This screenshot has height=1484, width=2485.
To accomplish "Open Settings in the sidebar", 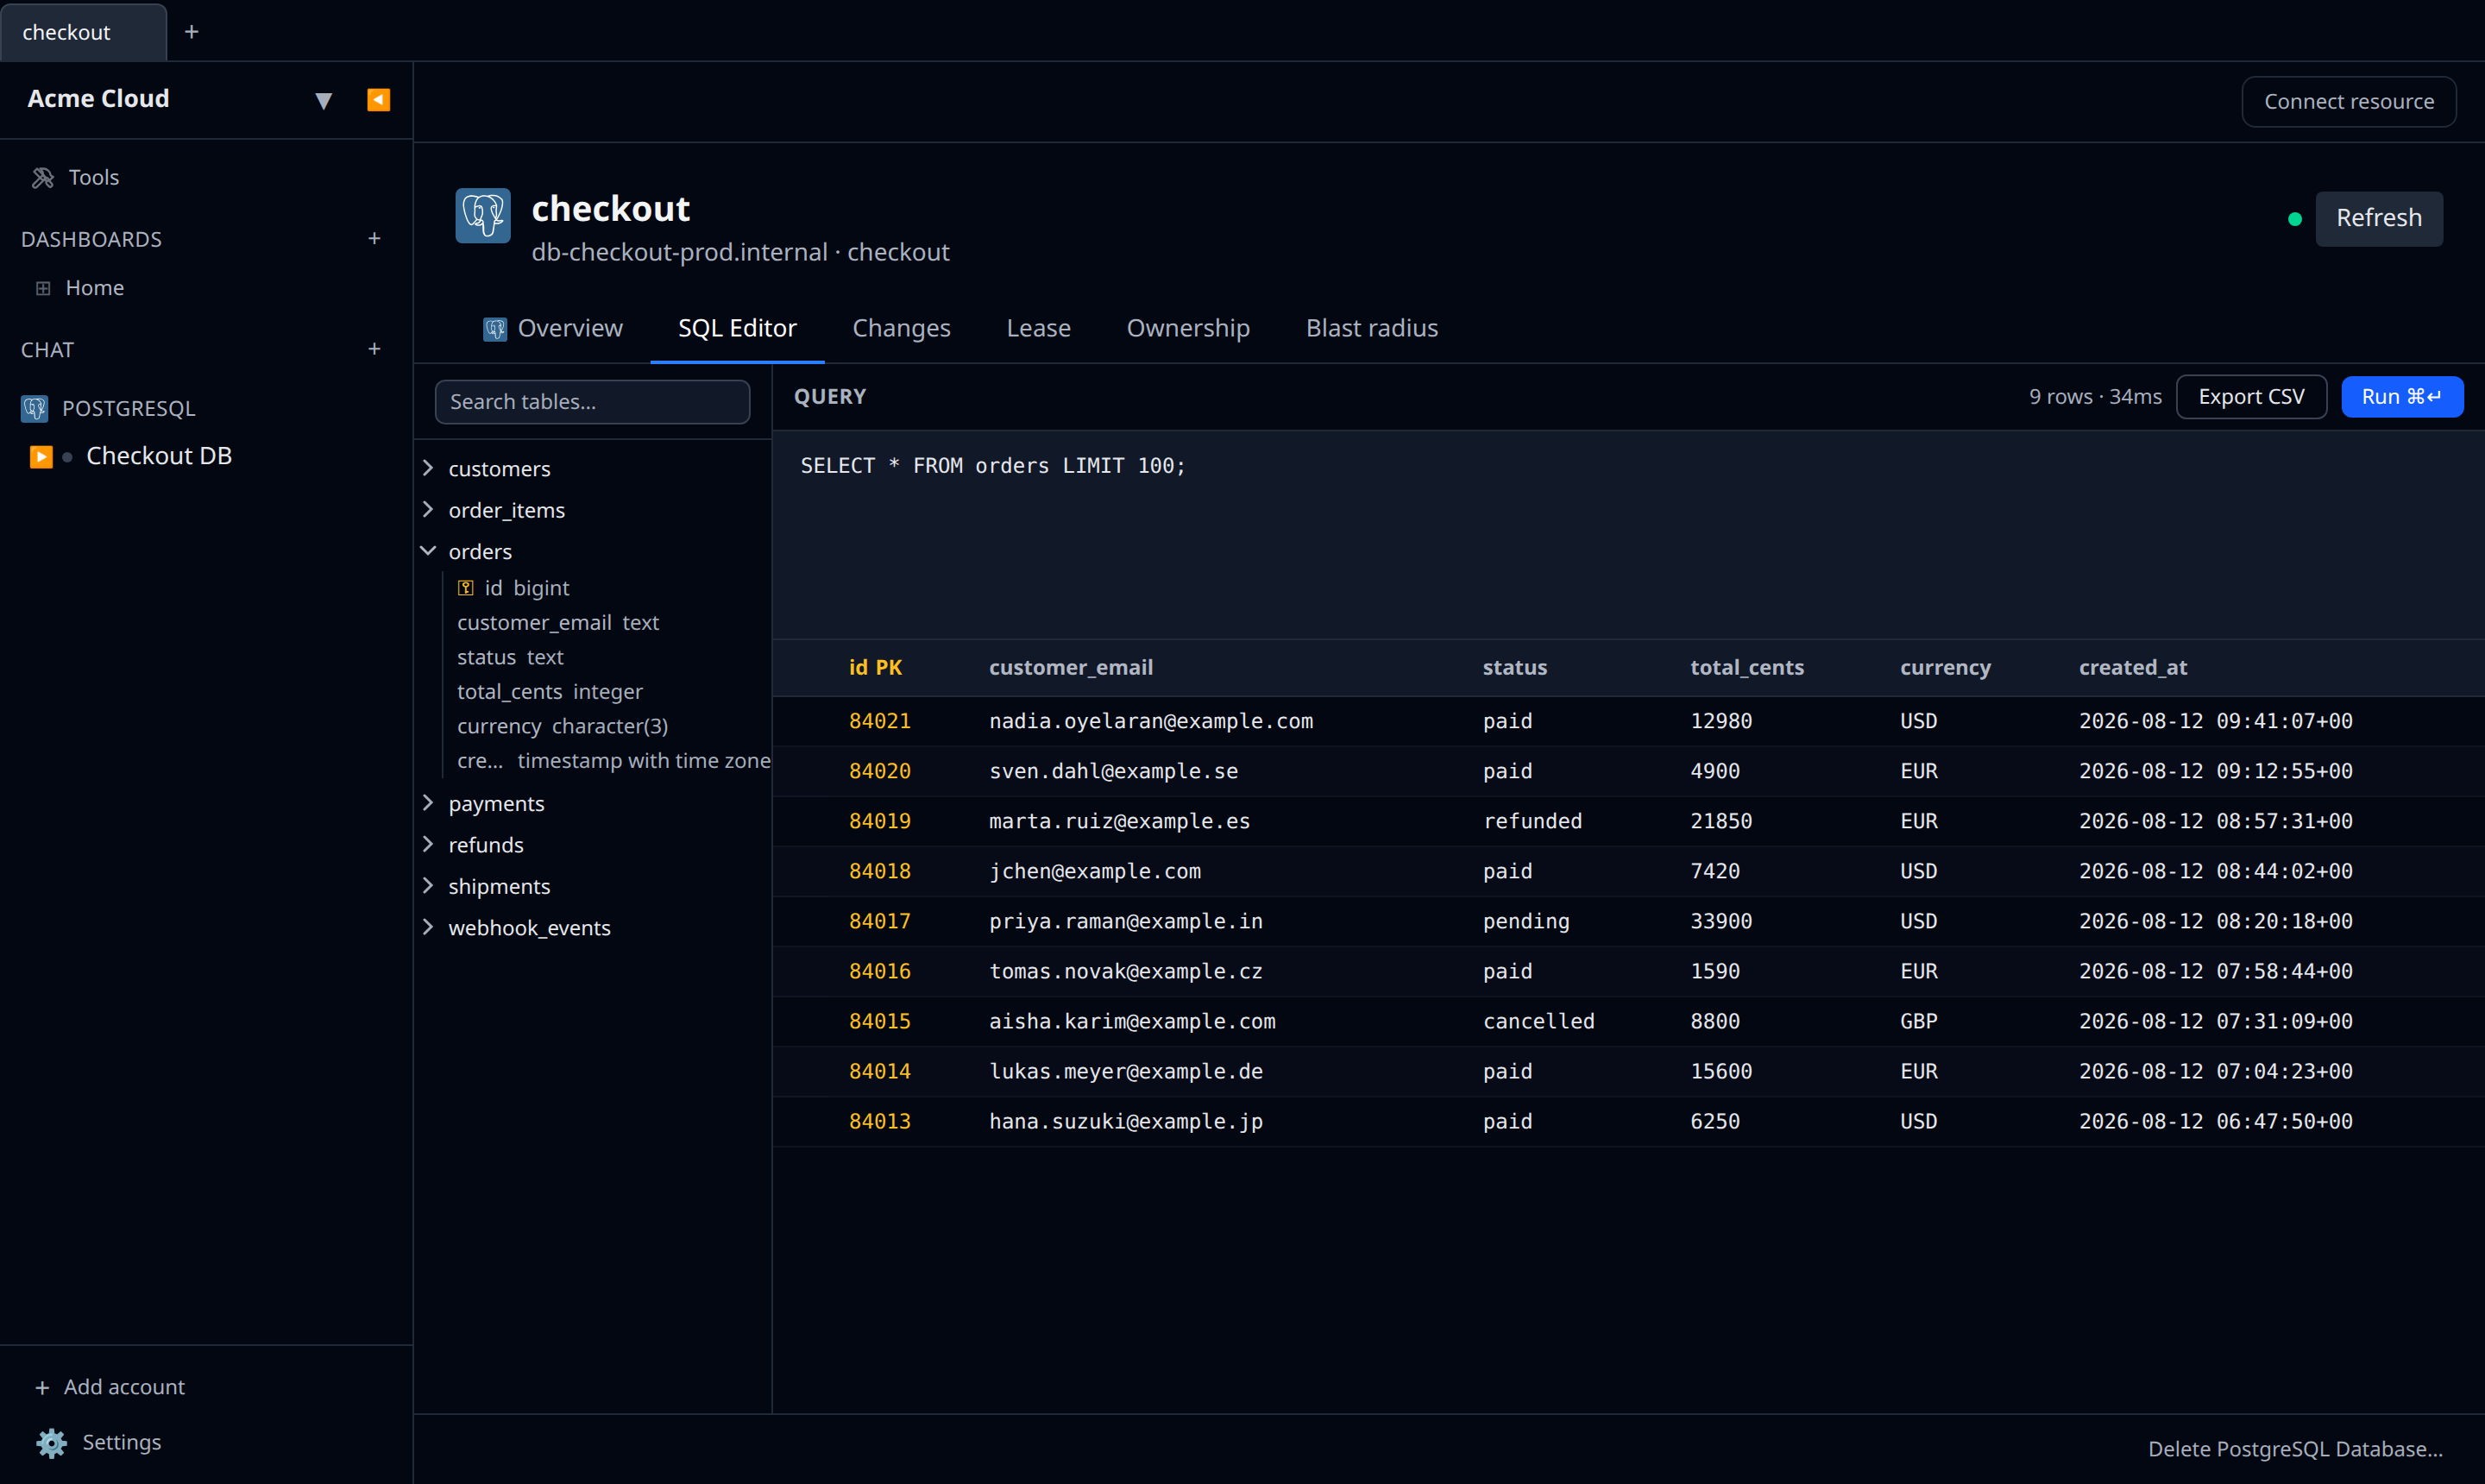I will [121, 1442].
